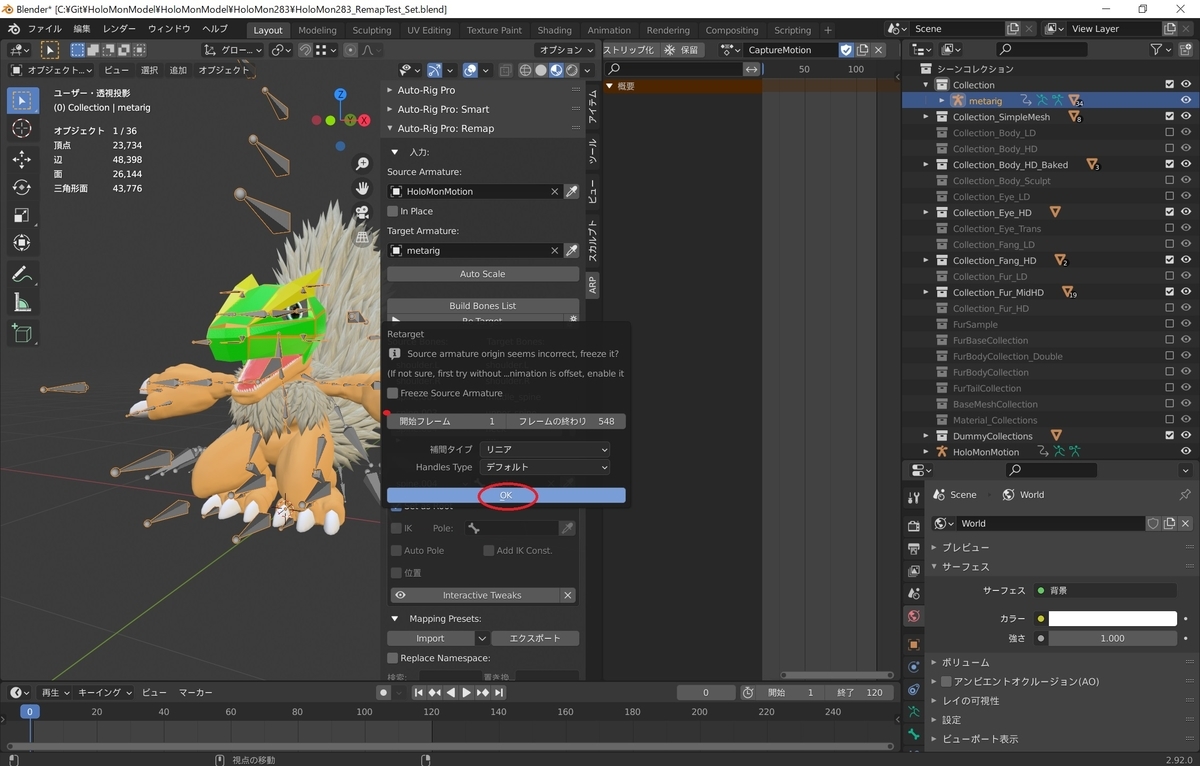Click the エクスポート button
Viewport: 1200px width, 766px height.
[x=535, y=638]
